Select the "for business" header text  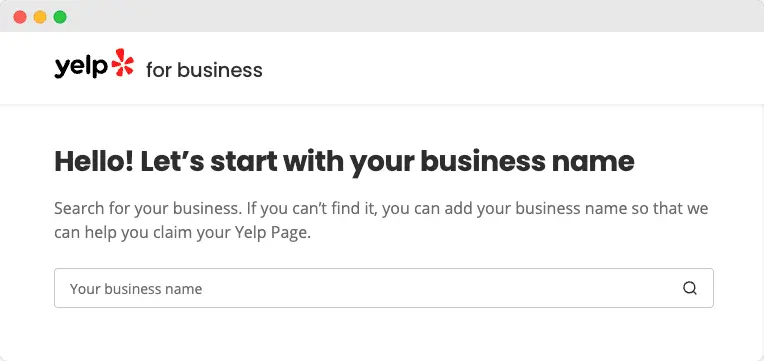204,70
